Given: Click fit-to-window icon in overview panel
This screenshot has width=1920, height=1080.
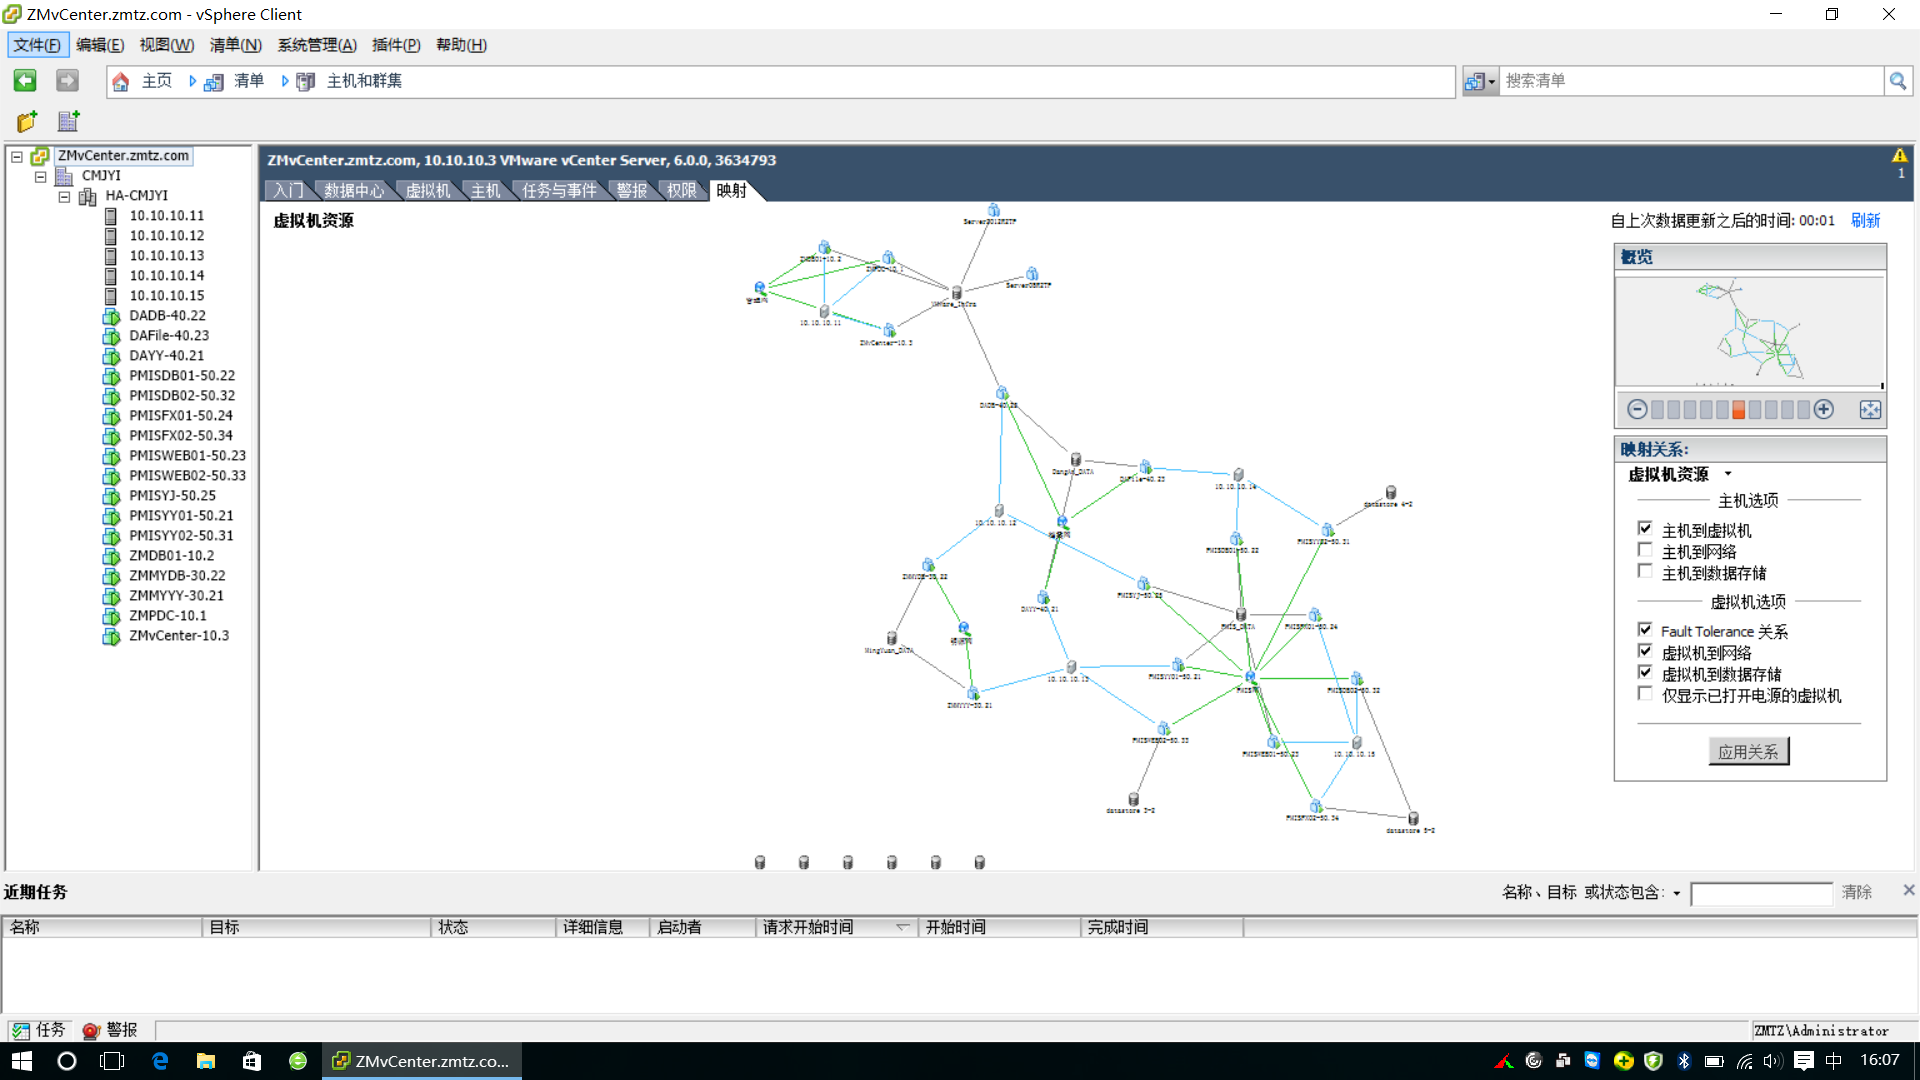Looking at the screenshot, I should (1870, 409).
